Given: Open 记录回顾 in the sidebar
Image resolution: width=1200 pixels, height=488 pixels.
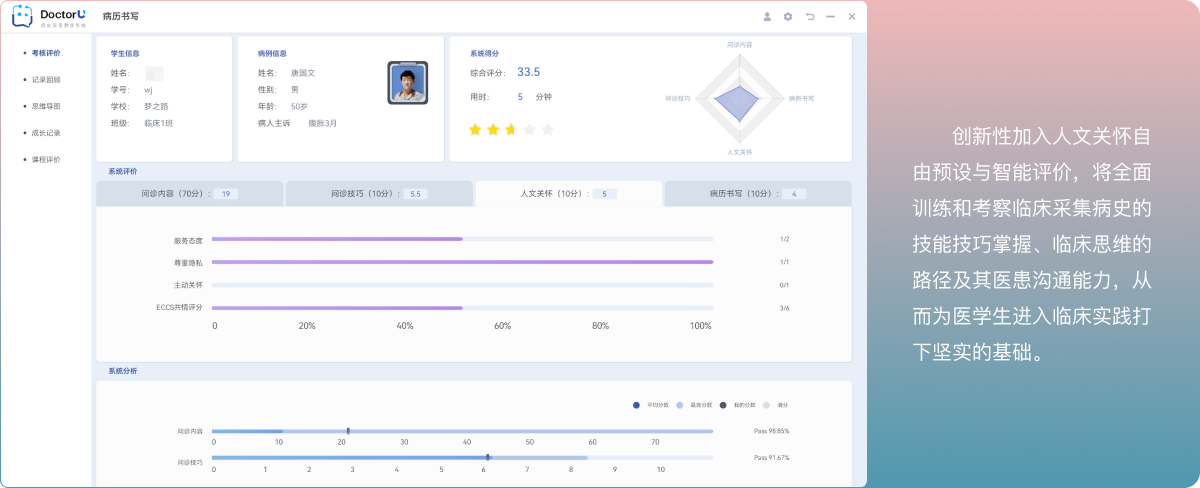Looking at the screenshot, I should point(46,79).
